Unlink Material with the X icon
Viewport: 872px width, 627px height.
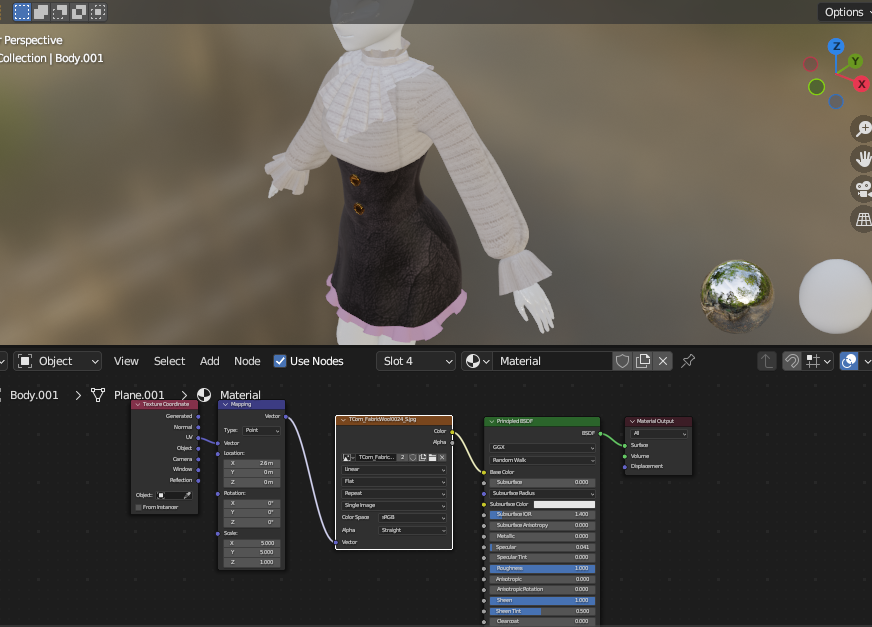(x=663, y=361)
